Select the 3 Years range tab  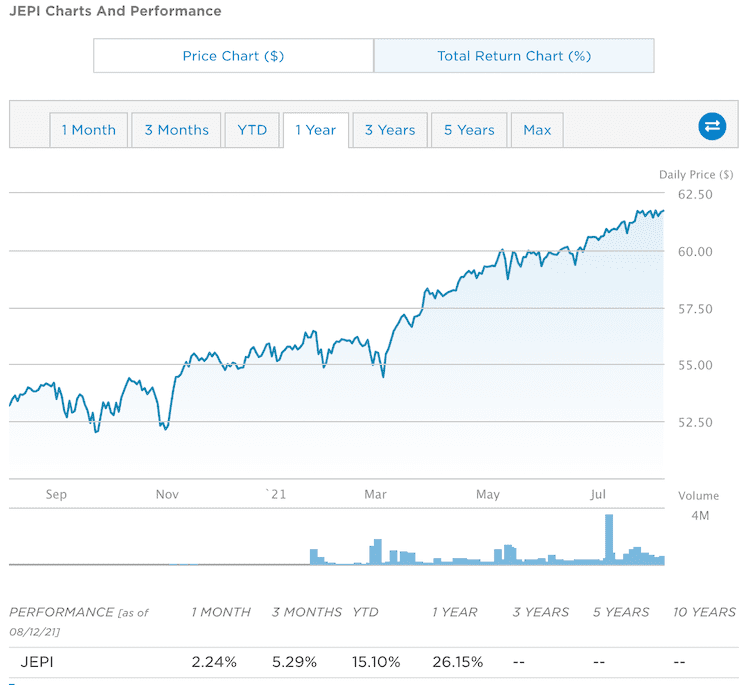(390, 130)
